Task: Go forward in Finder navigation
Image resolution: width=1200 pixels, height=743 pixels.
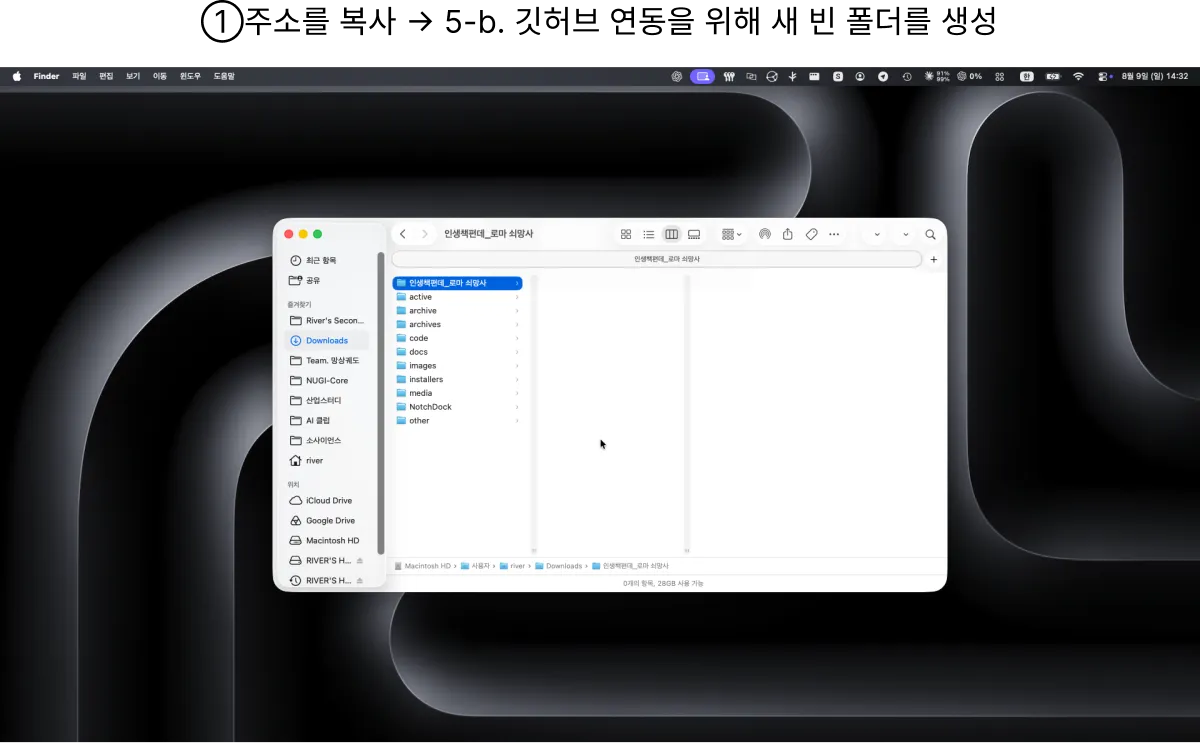Action: tap(425, 234)
